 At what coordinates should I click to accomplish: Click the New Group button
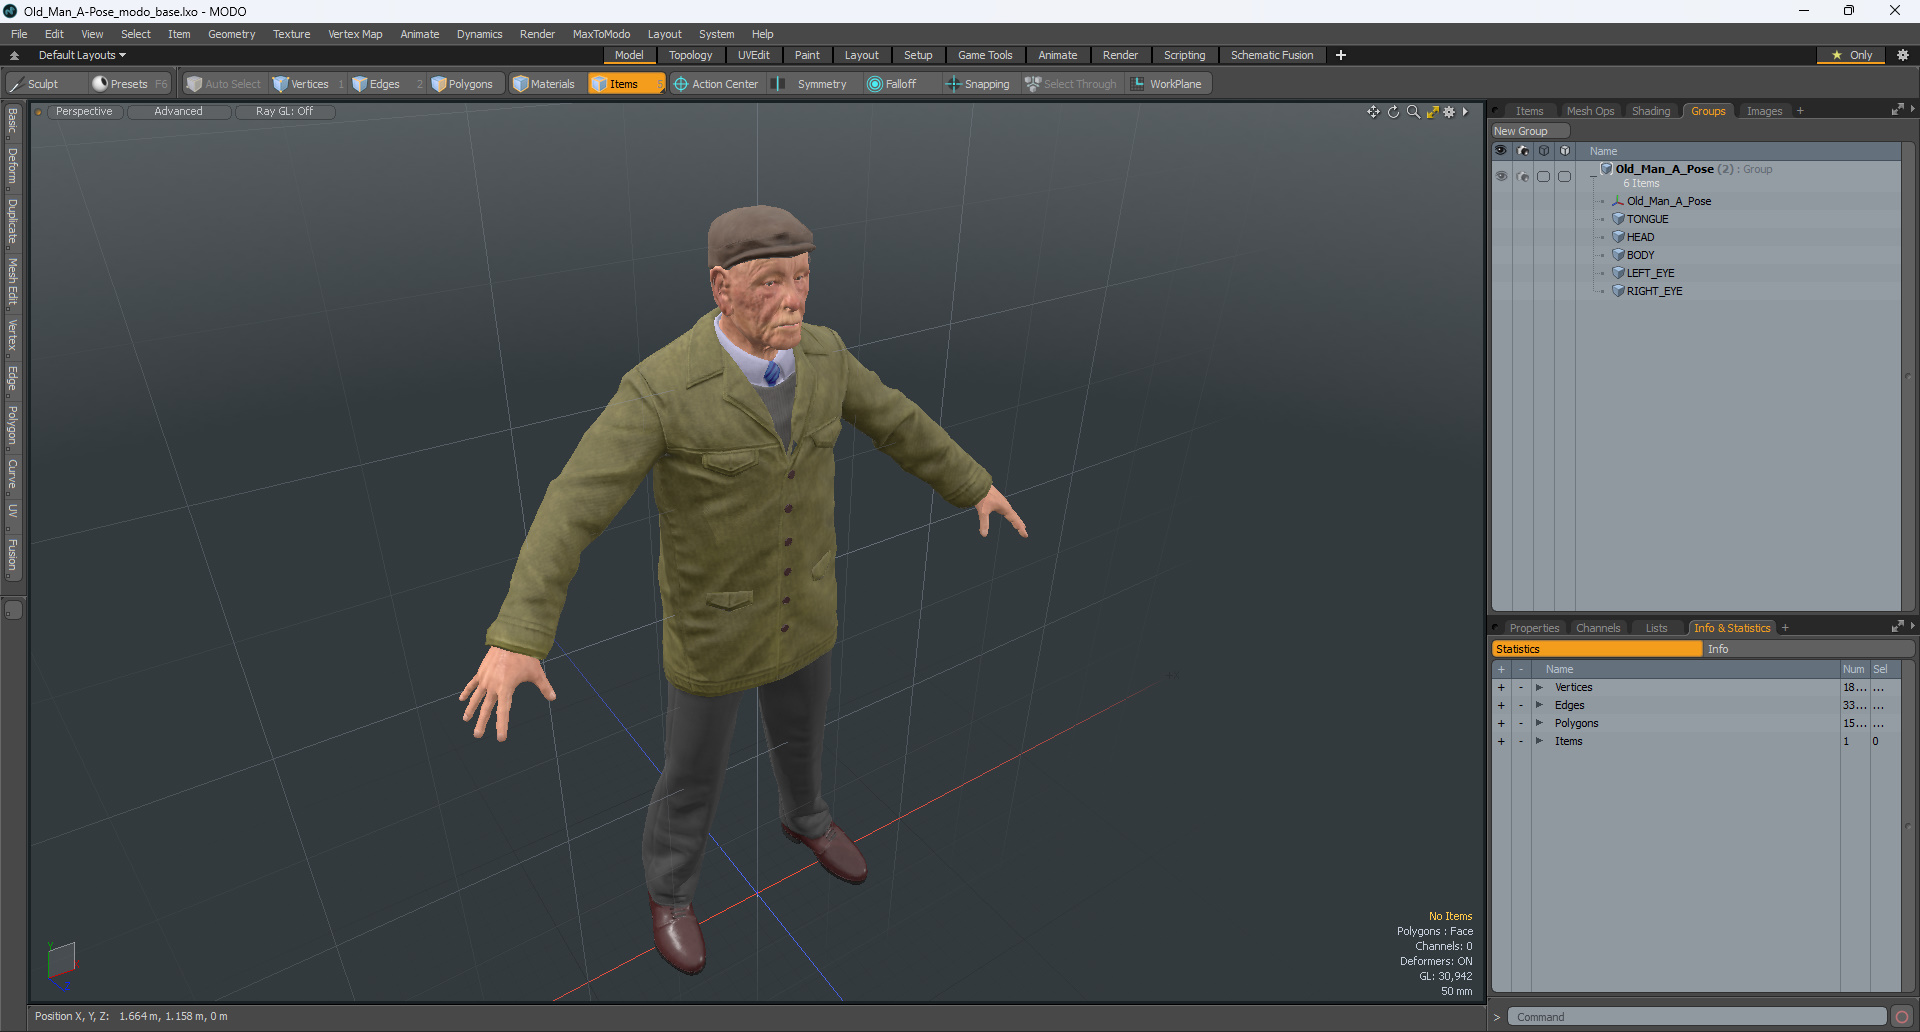(x=1530, y=131)
